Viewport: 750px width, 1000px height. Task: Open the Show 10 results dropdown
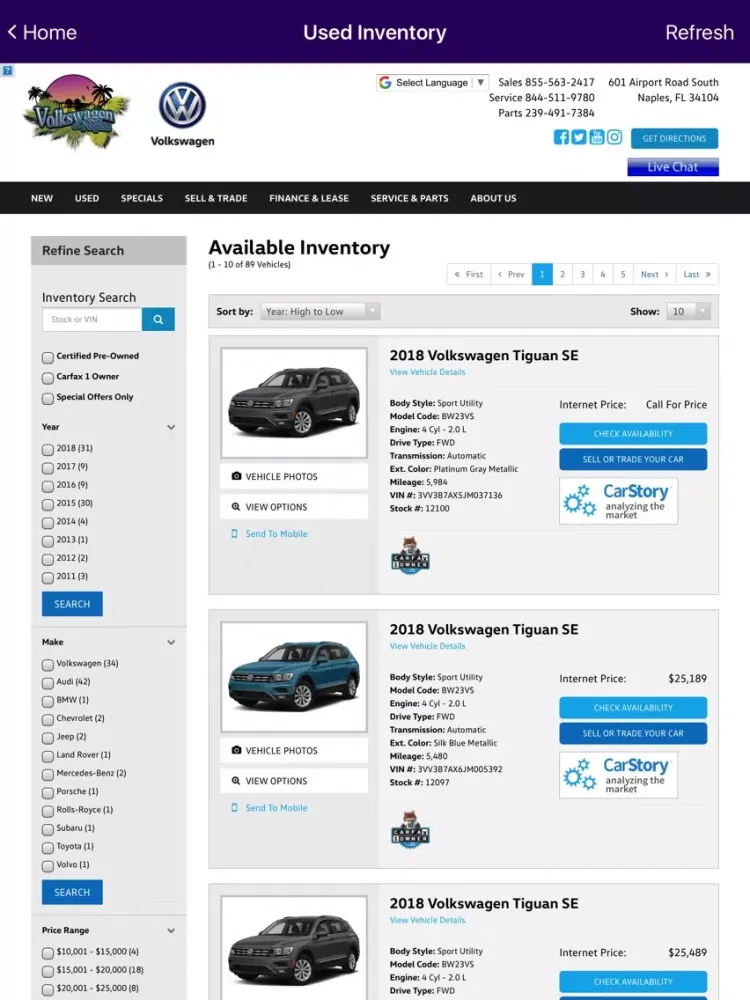(688, 311)
